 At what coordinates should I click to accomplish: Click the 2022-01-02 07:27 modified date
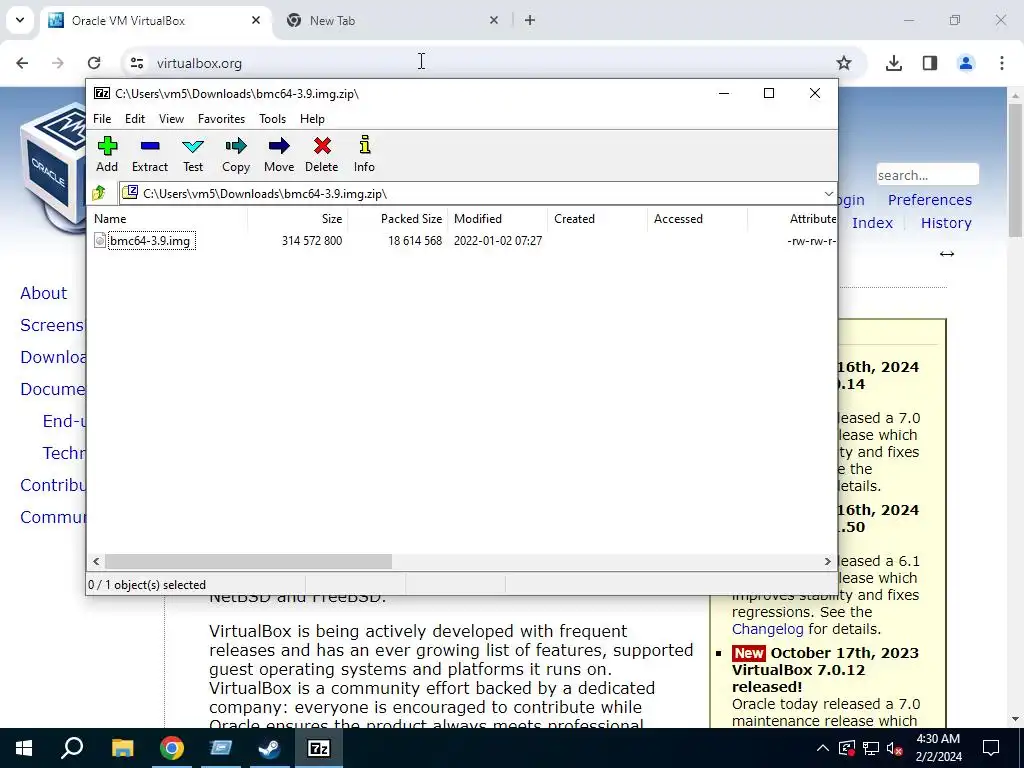(x=498, y=241)
